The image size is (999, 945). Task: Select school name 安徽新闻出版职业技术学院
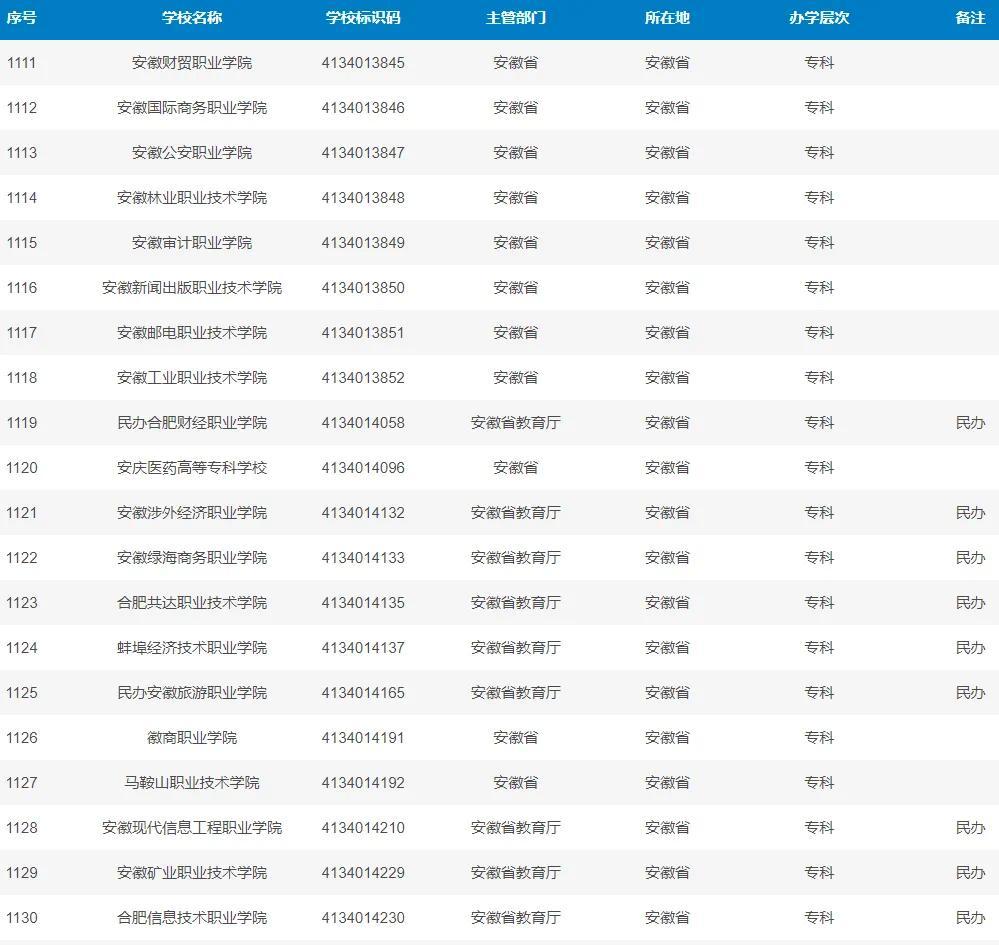point(192,287)
